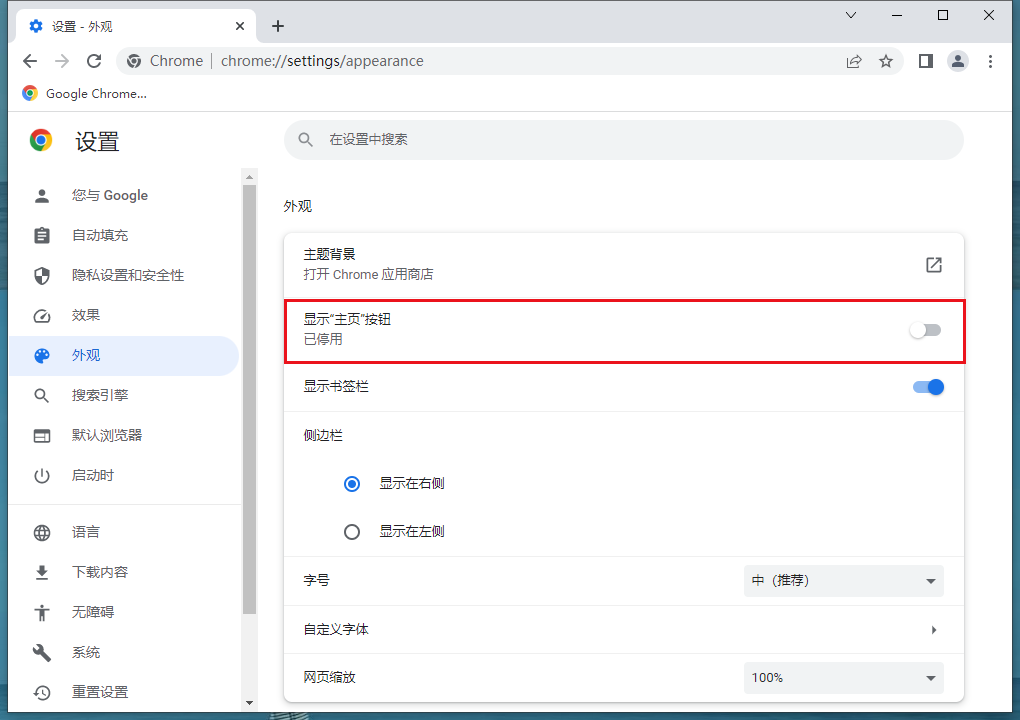
Task: Open 隐私设置和安全性 in sidebar
Action: [128, 275]
